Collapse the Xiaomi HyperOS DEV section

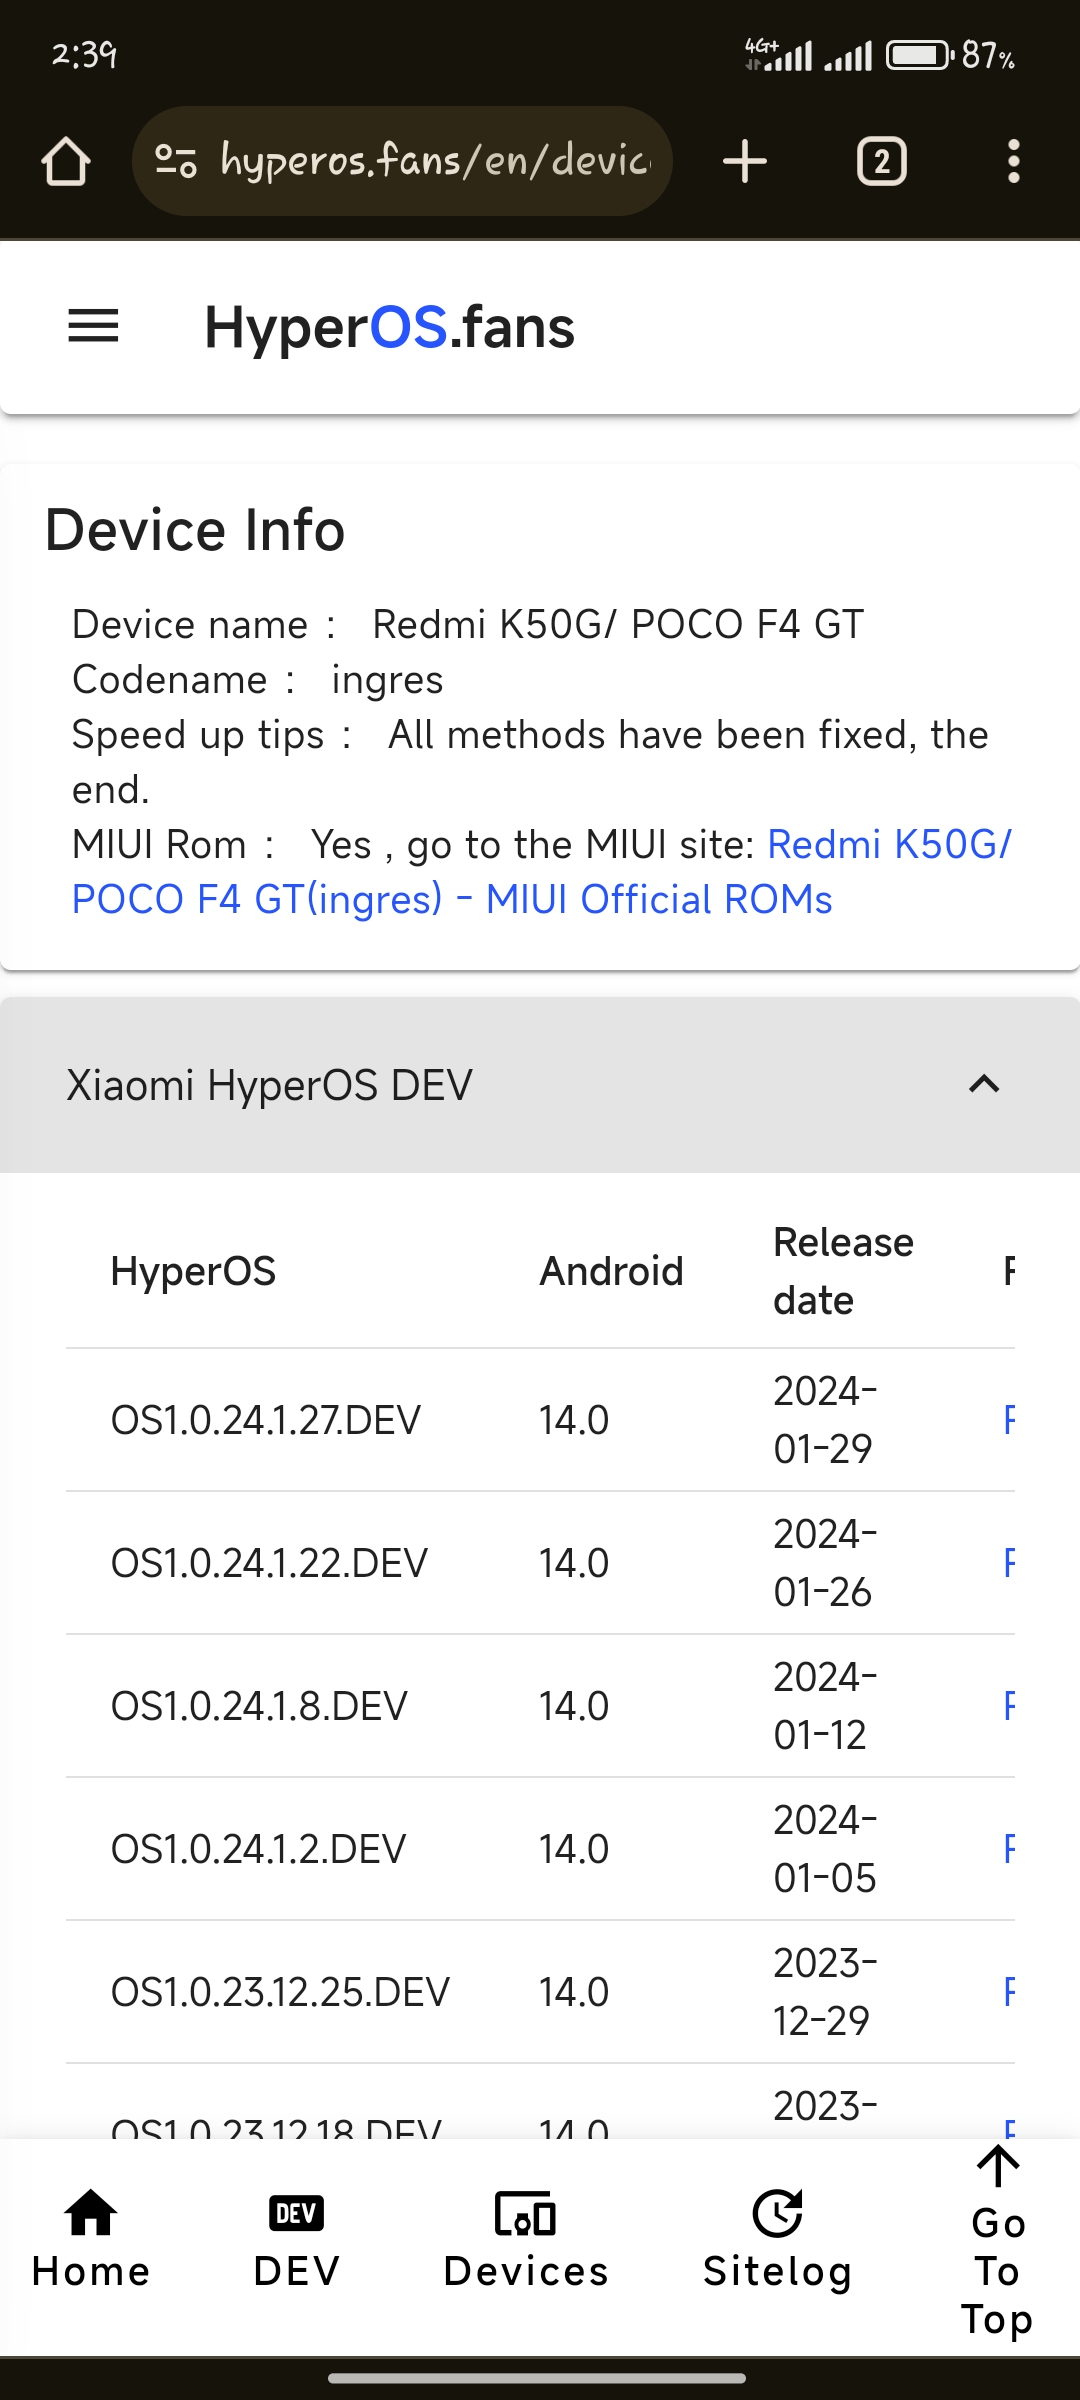540,1085
